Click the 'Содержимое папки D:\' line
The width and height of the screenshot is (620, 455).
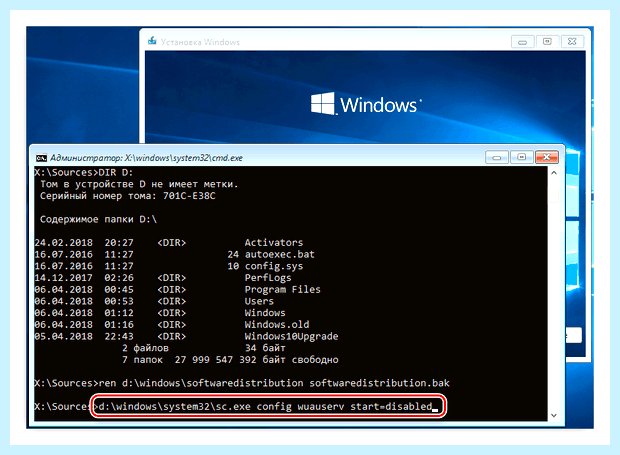point(98,219)
